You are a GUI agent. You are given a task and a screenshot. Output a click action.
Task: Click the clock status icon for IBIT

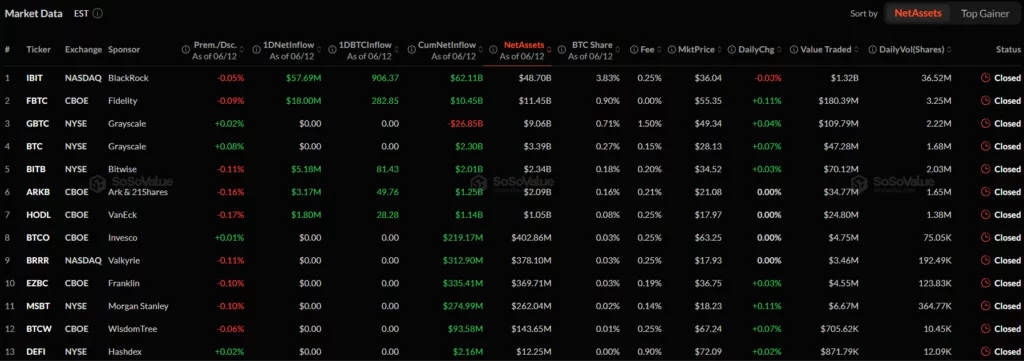[985, 78]
